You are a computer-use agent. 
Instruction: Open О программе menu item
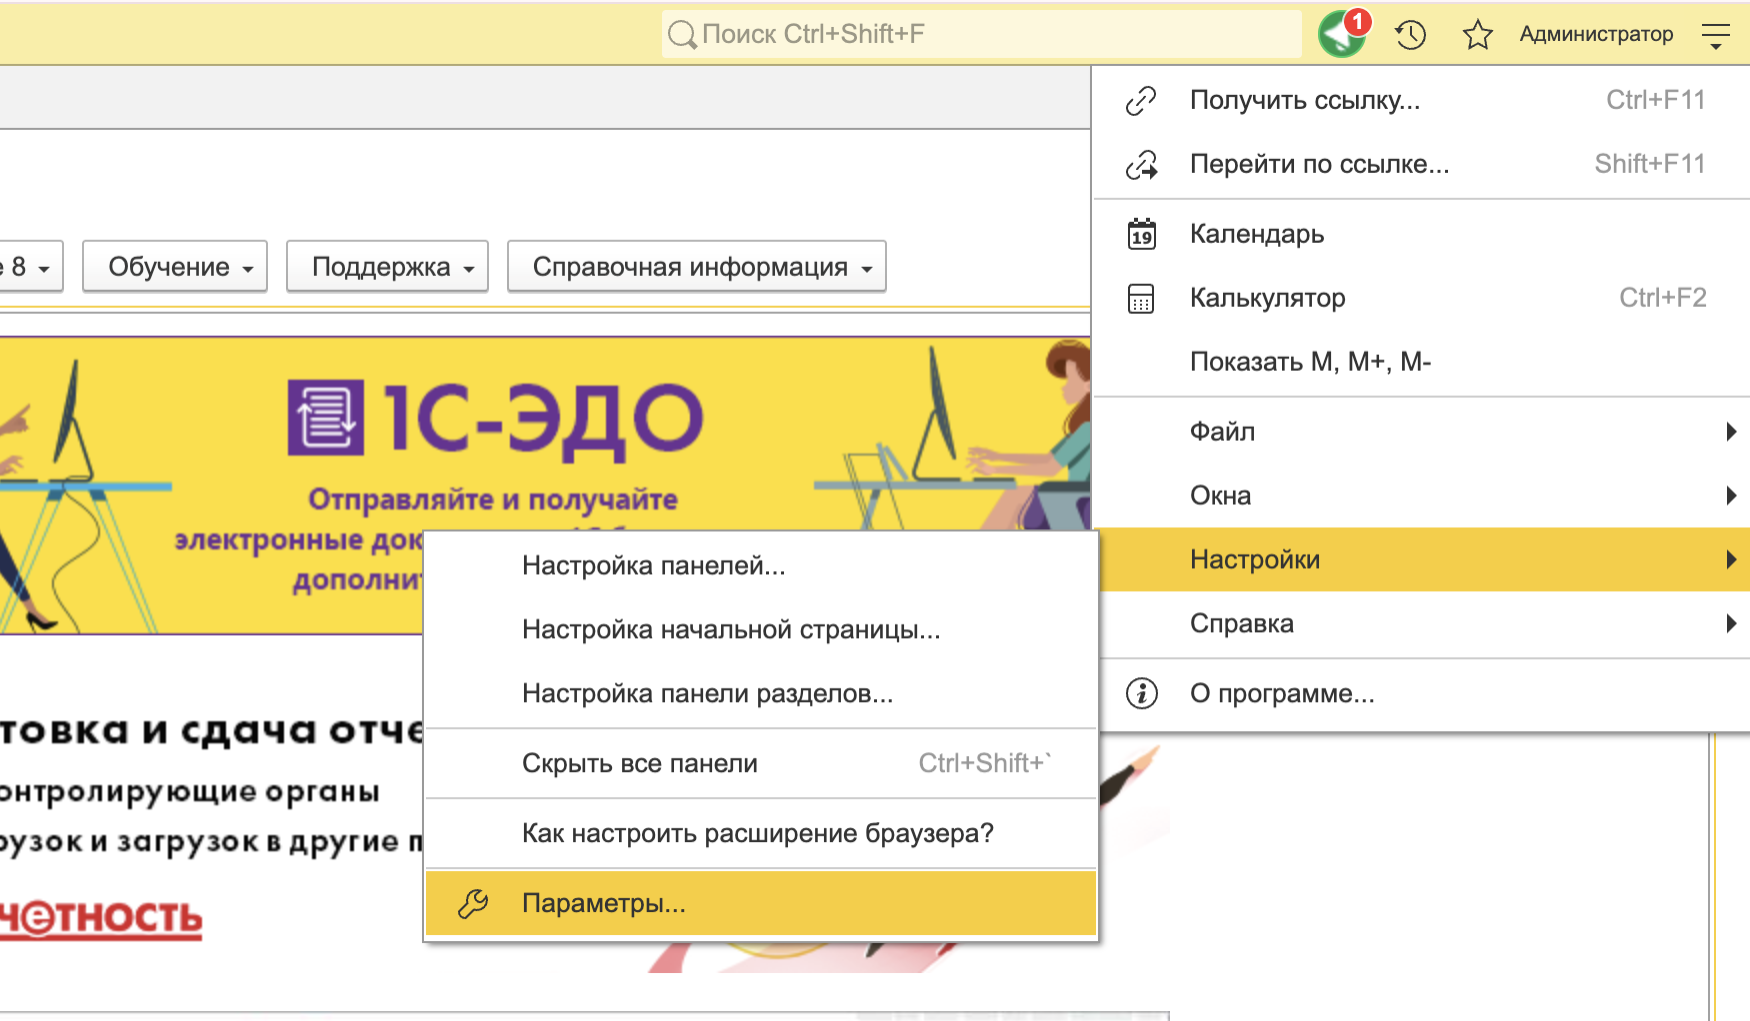[1422, 693]
